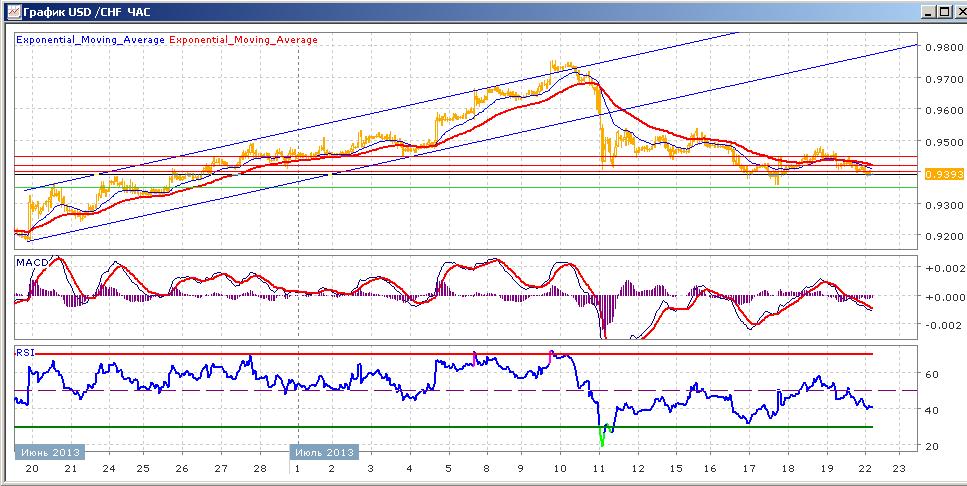Viewport: 967px width, 486px height.
Task: Minimize the USD/CHF chart window
Action: pos(929,12)
